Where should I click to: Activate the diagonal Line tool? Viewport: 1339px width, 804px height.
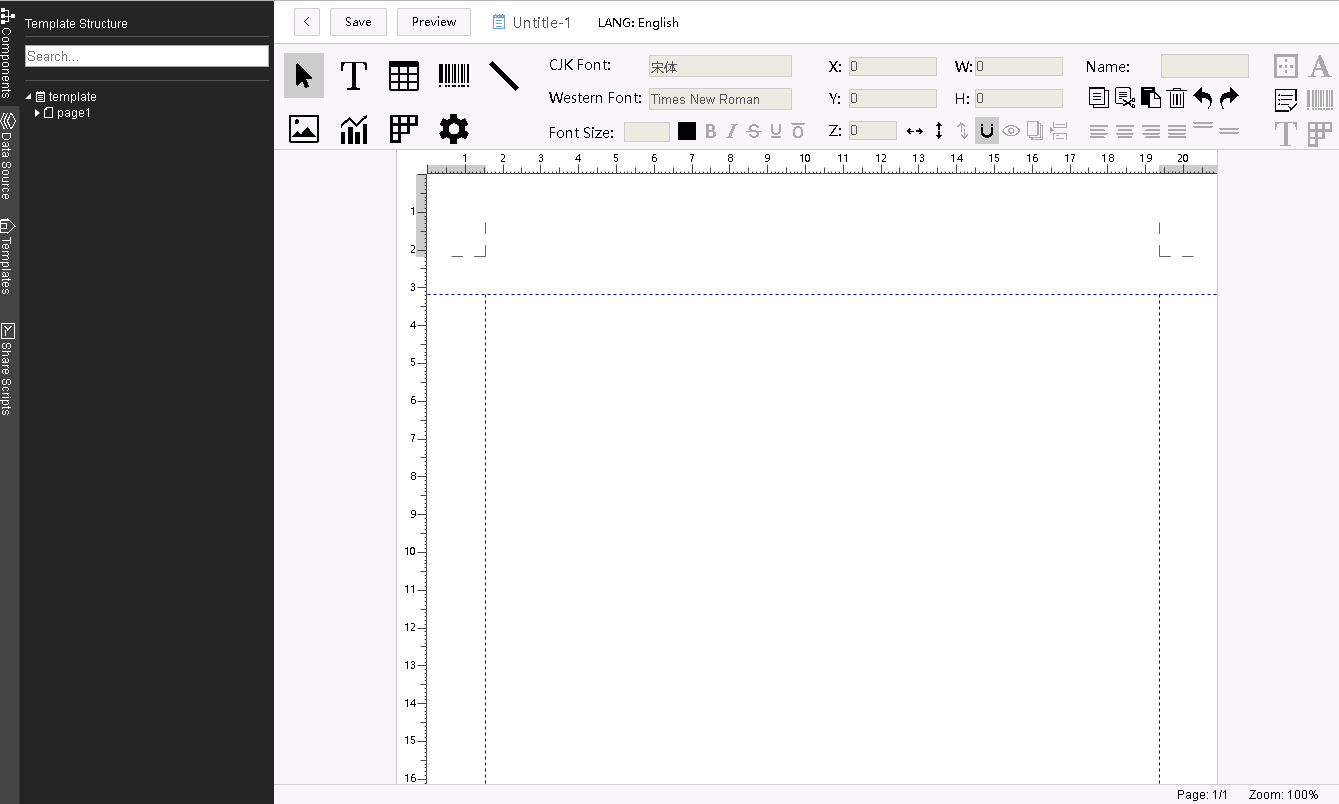coord(503,76)
